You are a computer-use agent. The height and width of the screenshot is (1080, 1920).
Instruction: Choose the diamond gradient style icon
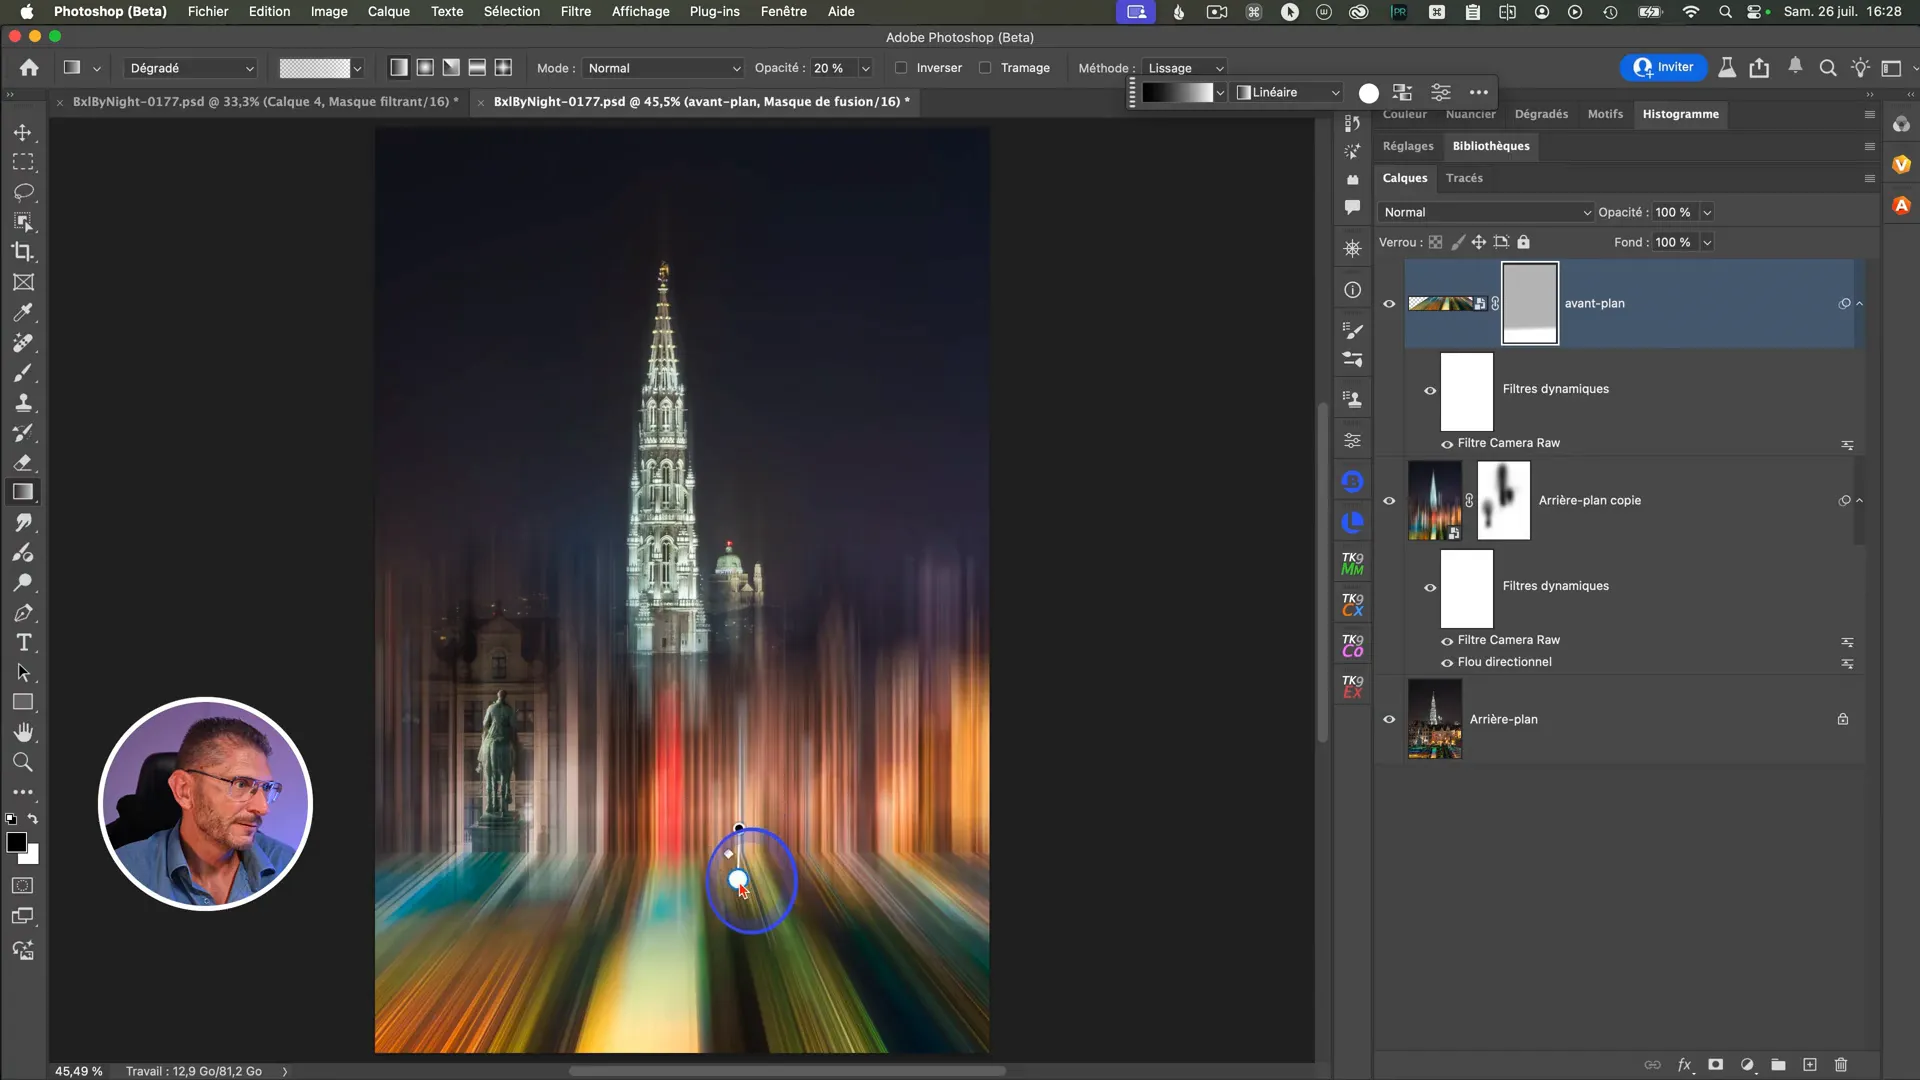(x=503, y=67)
